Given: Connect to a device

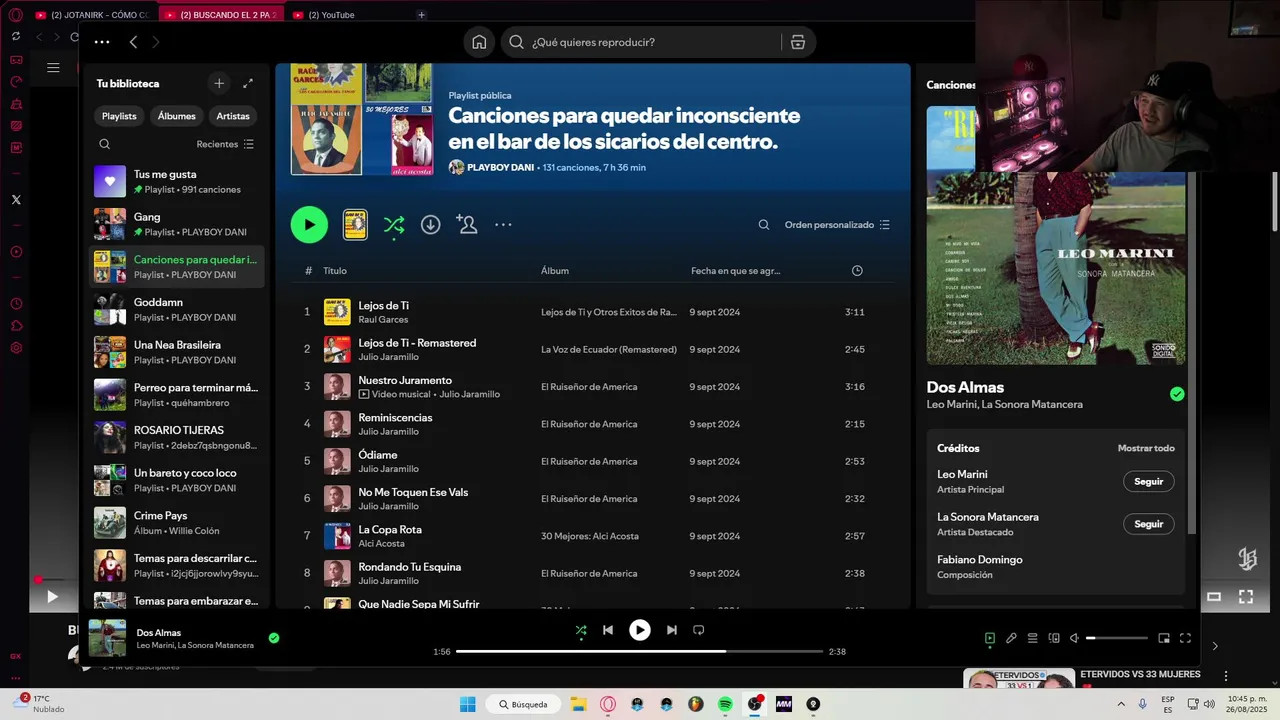Looking at the screenshot, I should coord(1054,638).
